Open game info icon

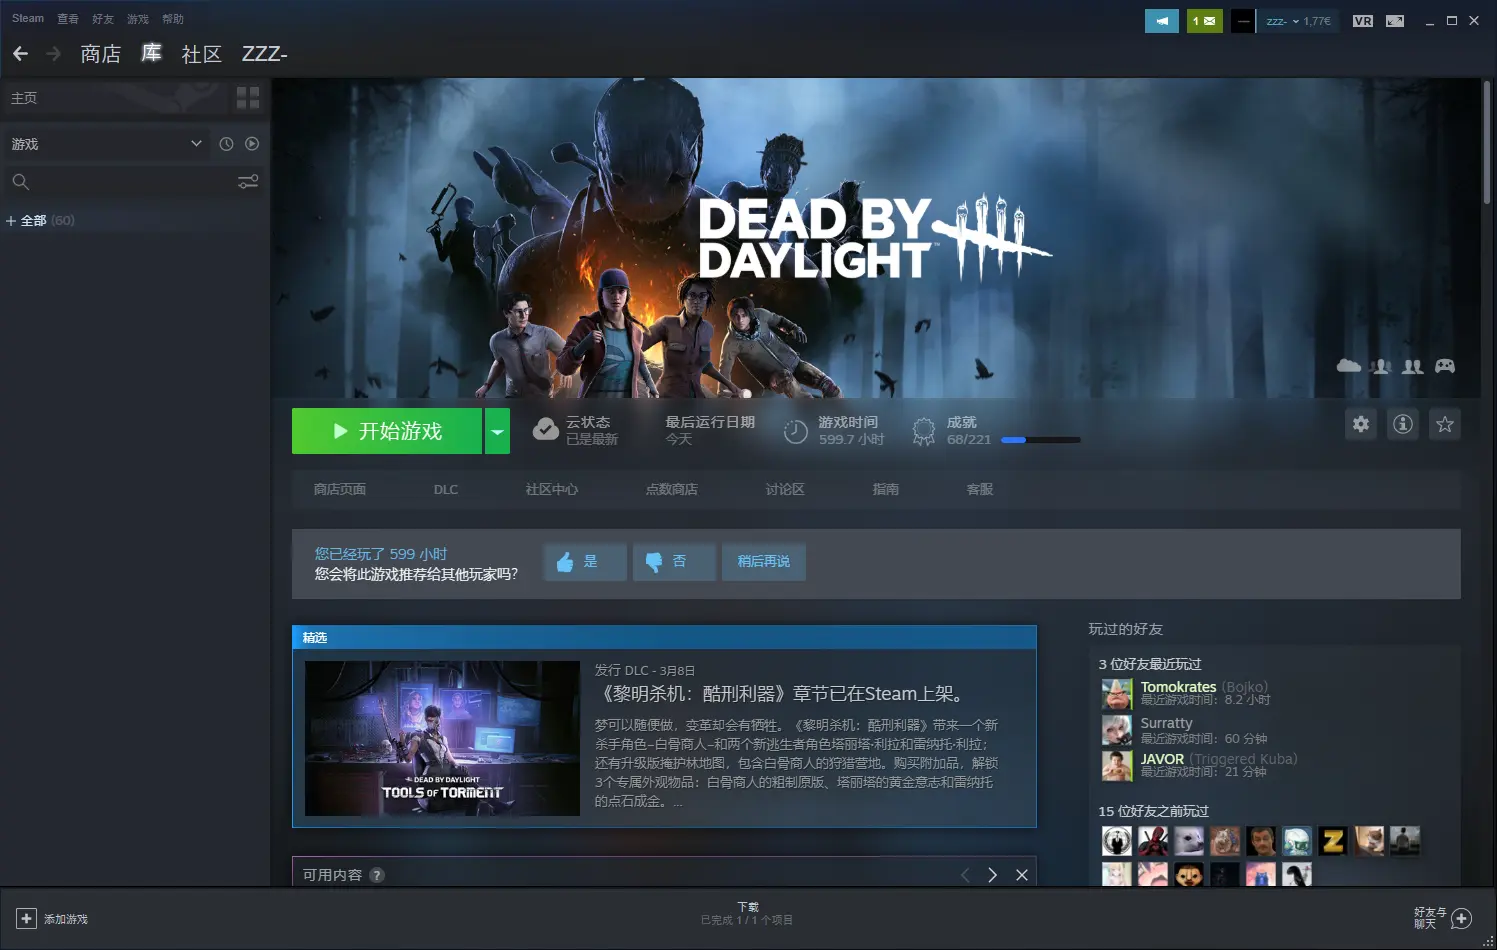1403,424
